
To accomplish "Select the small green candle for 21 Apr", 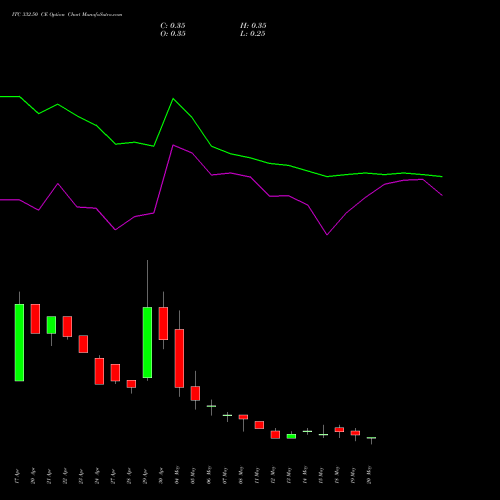I will pos(51,325).
